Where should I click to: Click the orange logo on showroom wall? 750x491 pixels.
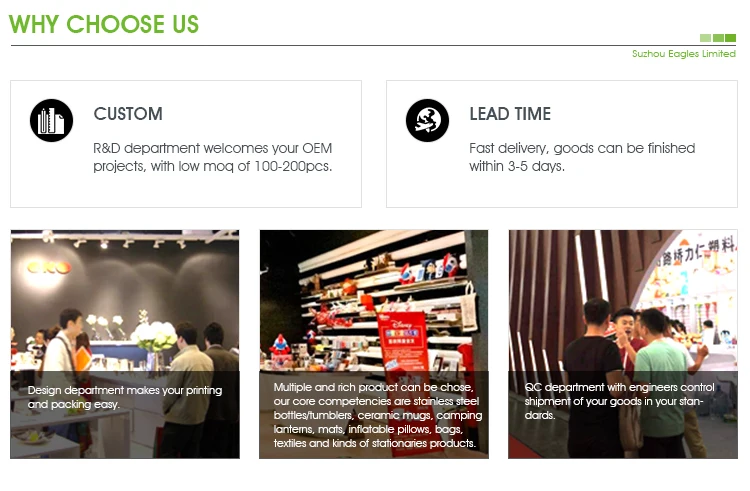[x=49, y=267]
